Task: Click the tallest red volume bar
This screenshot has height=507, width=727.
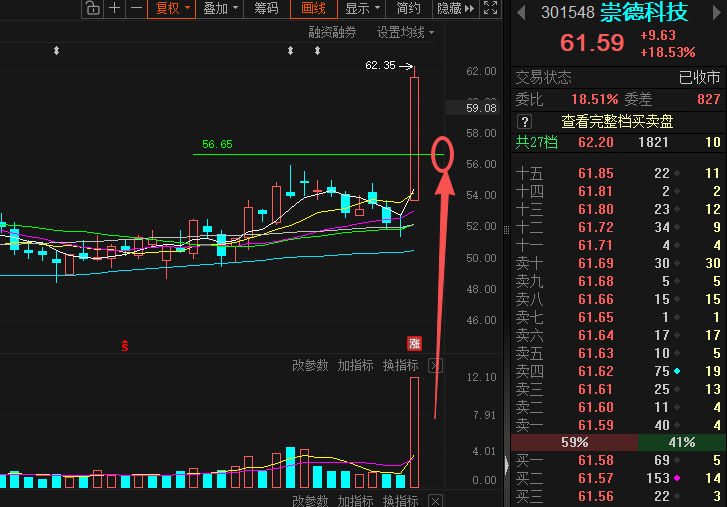Action: 414,432
